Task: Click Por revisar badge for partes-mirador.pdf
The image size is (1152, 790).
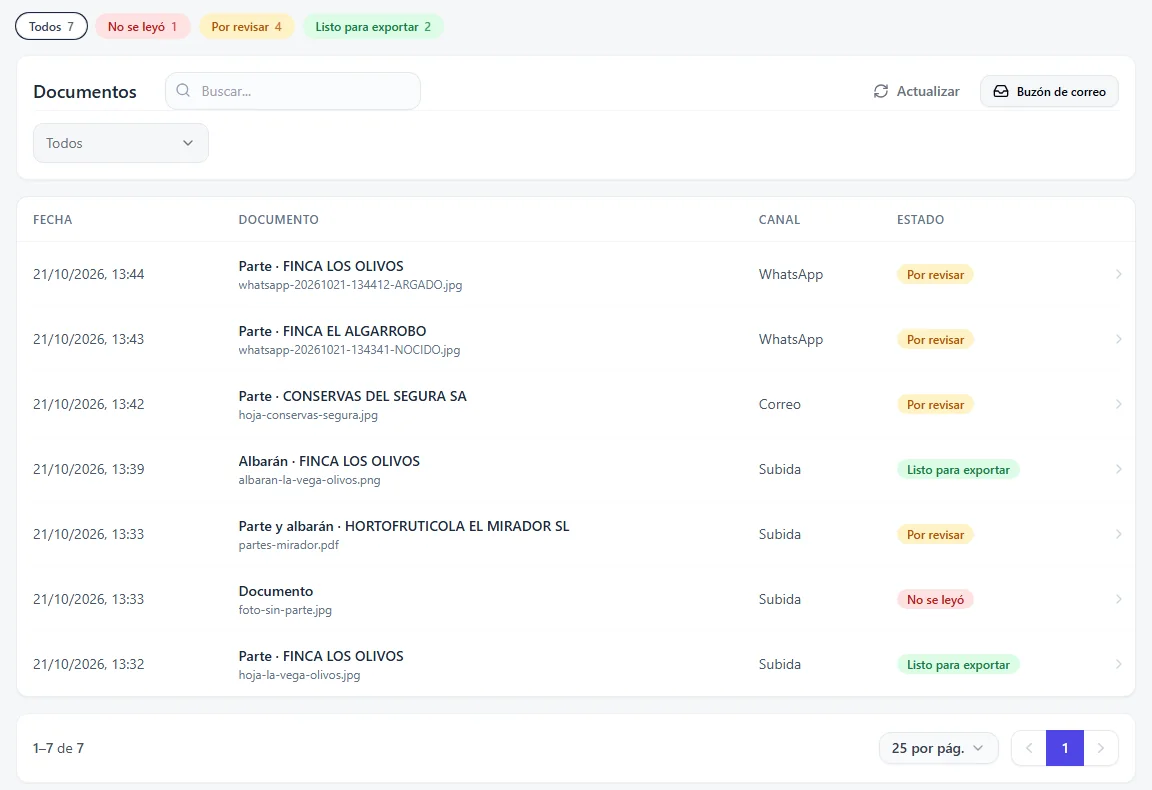Action: tap(935, 534)
